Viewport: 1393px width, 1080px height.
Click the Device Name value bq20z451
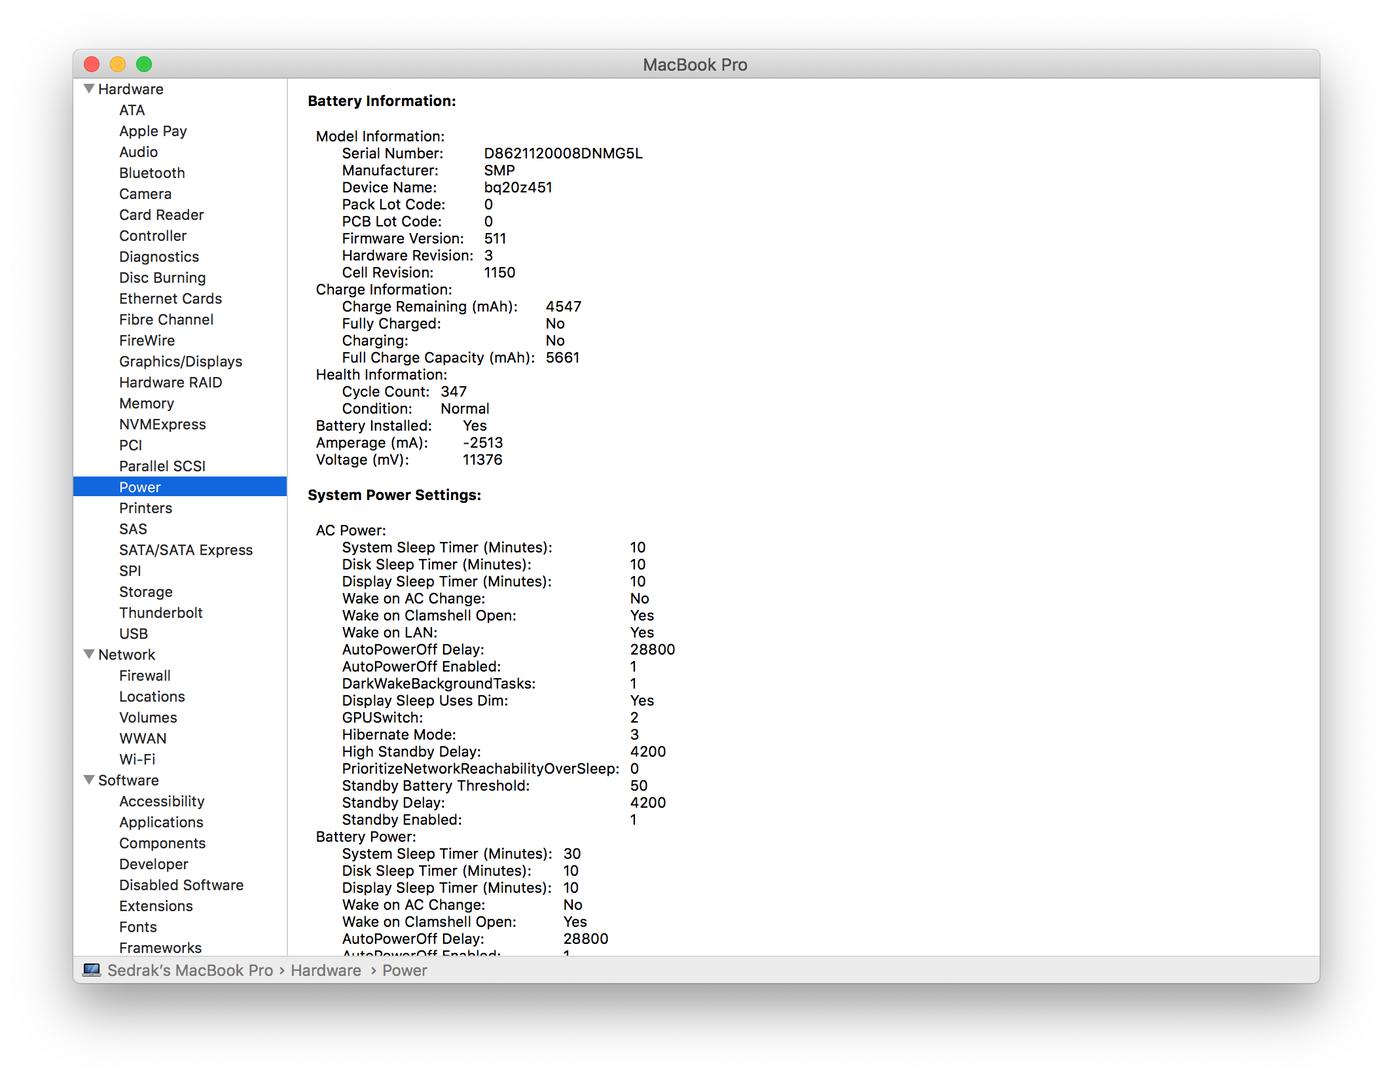(518, 188)
